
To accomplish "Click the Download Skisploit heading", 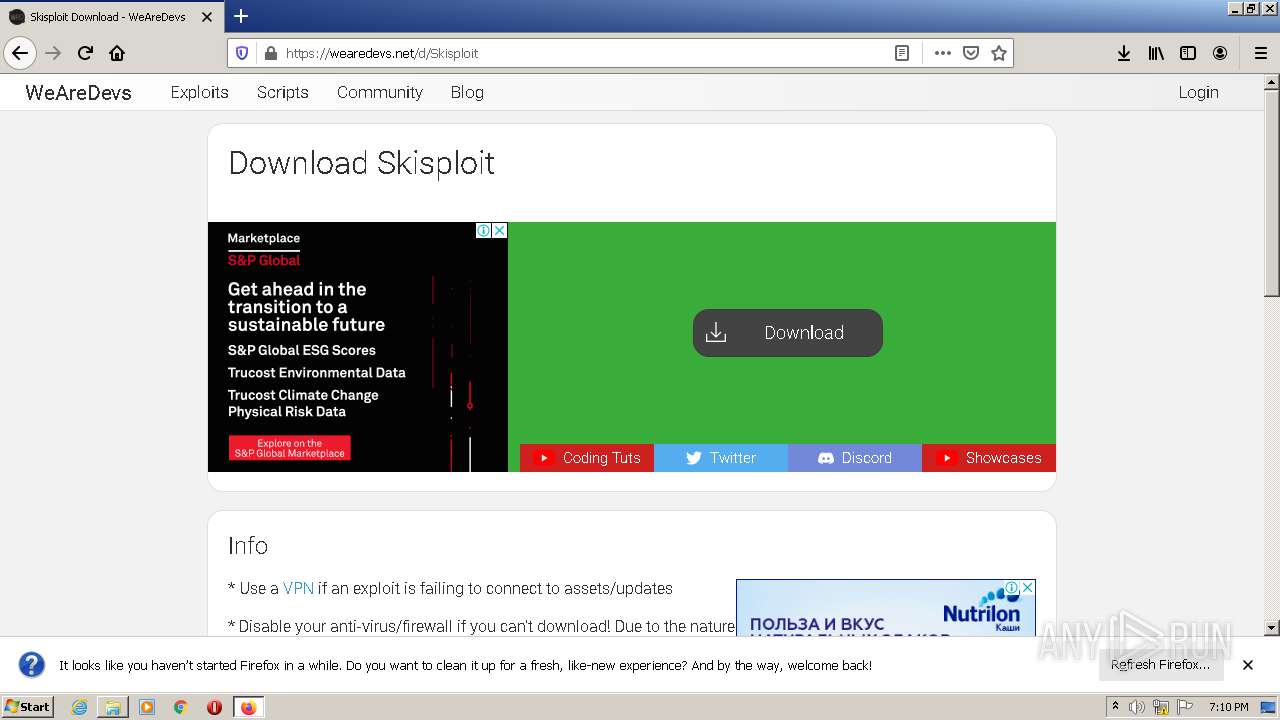I will [x=362, y=163].
